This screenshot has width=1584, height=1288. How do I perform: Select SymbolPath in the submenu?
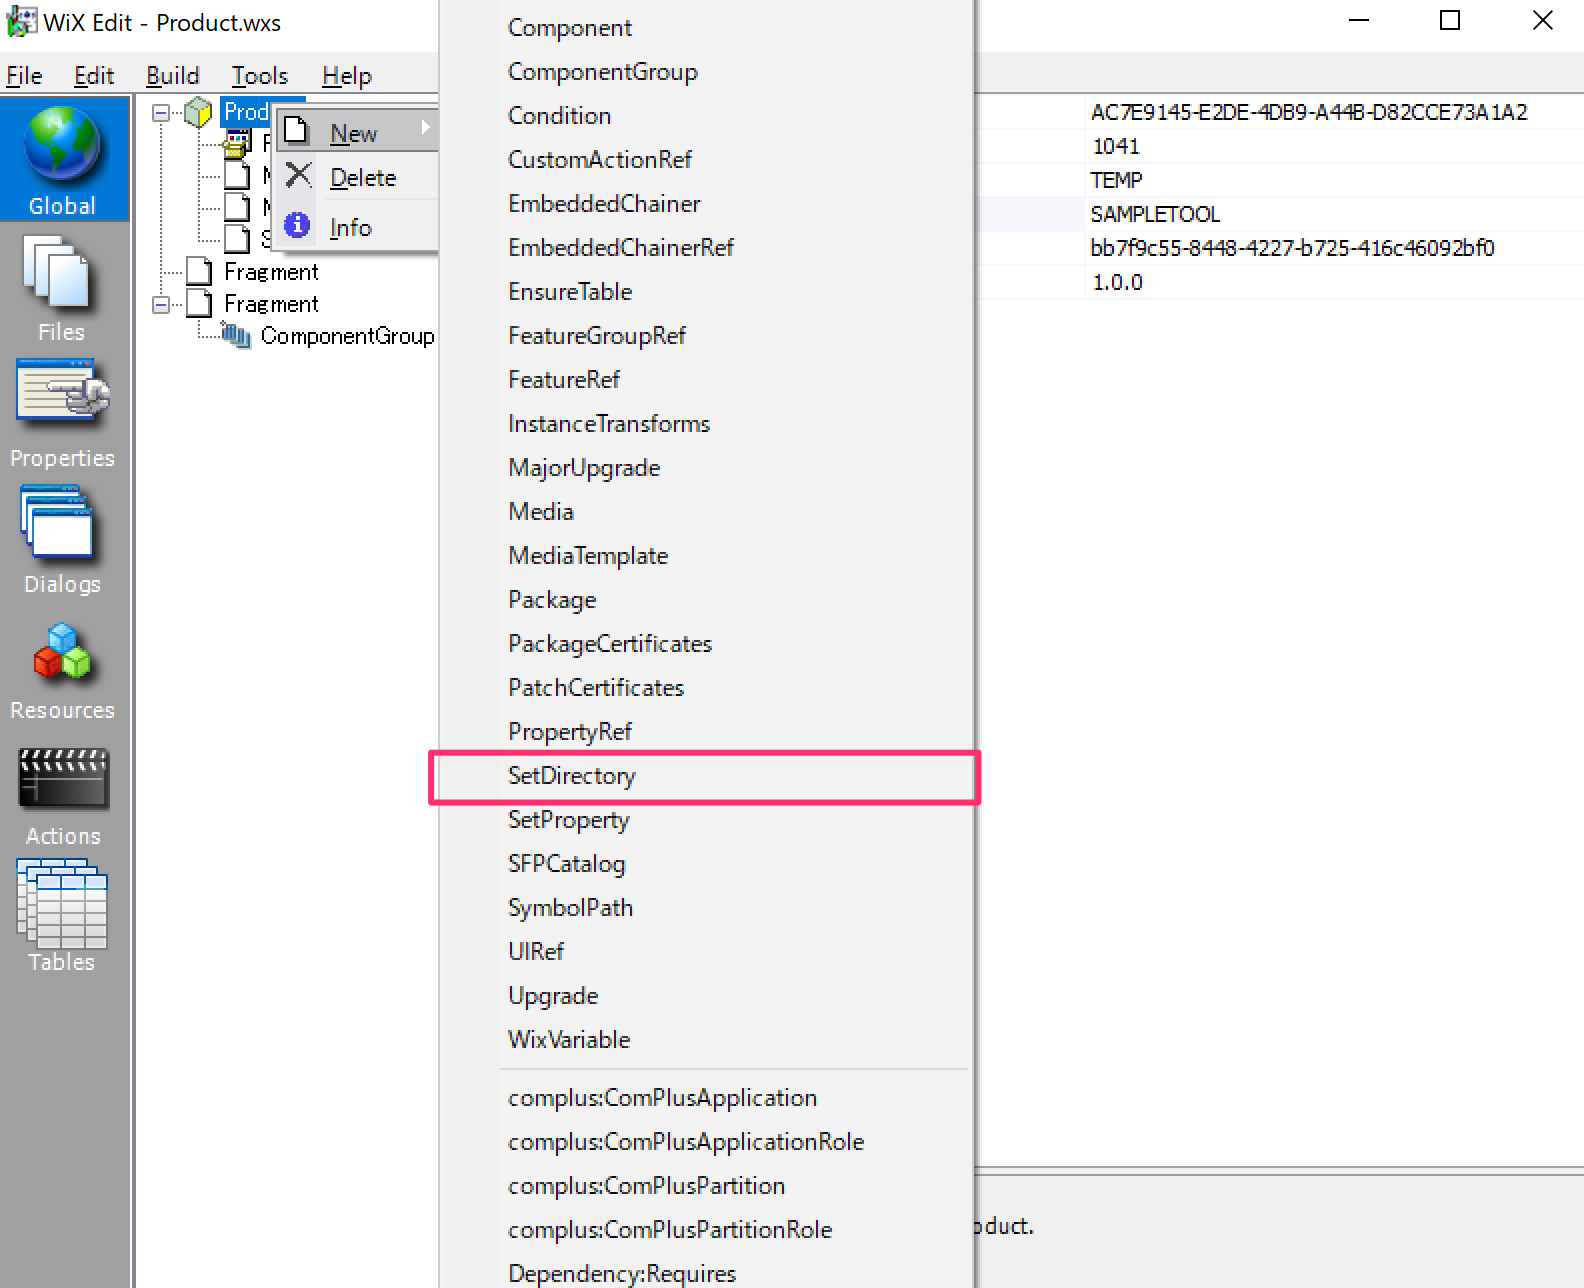pos(704,908)
